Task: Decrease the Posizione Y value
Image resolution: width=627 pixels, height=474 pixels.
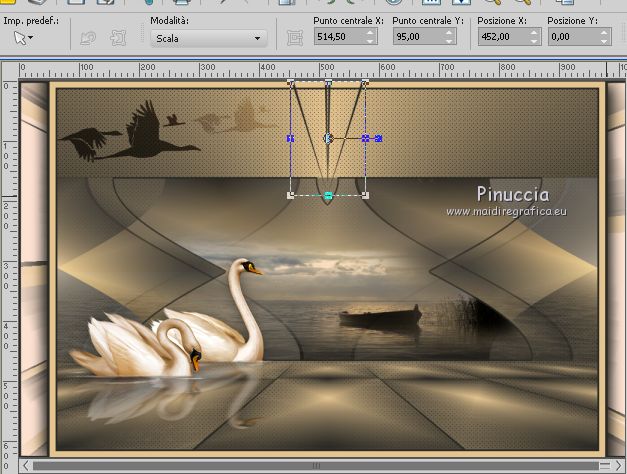Action: point(604,42)
